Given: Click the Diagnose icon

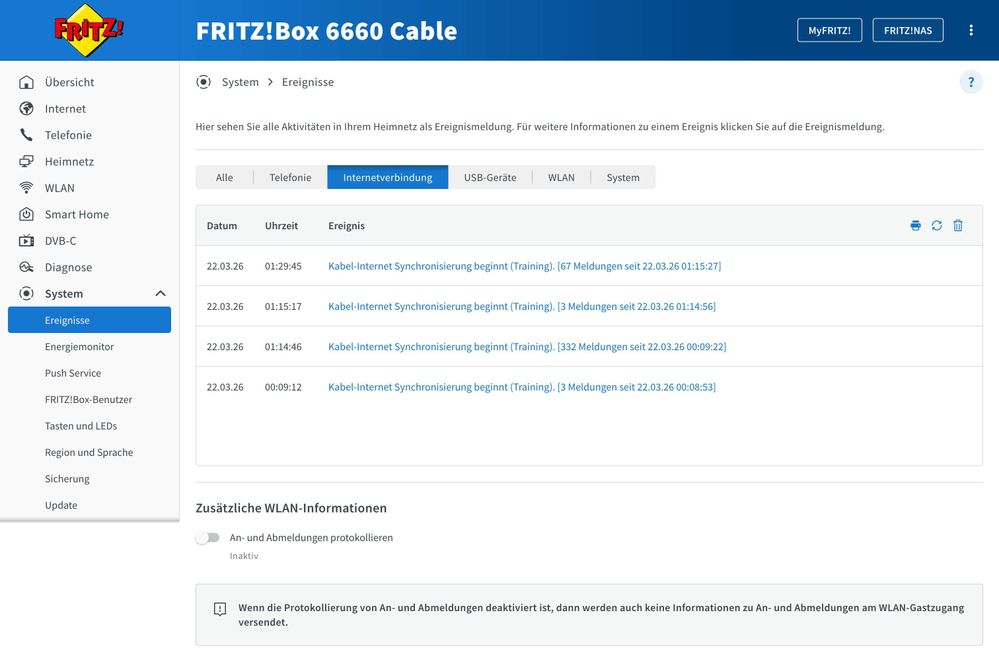Looking at the screenshot, I should pos(26,267).
